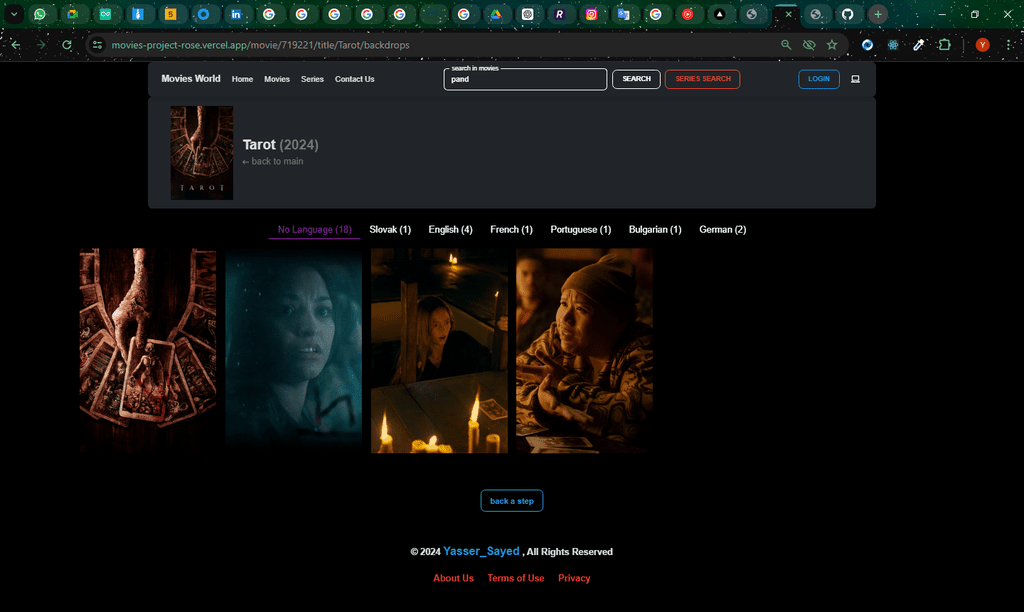The width and height of the screenshot is (1024, 612).
Task: View site information icon in address bar
Action: [x=97, y=45]
